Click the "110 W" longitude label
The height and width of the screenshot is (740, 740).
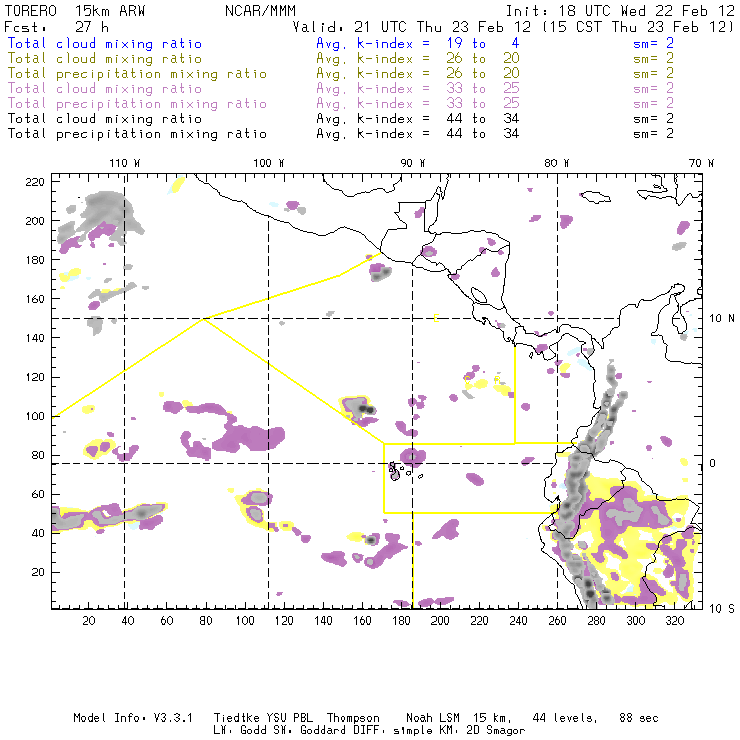[x=125, y=163]
